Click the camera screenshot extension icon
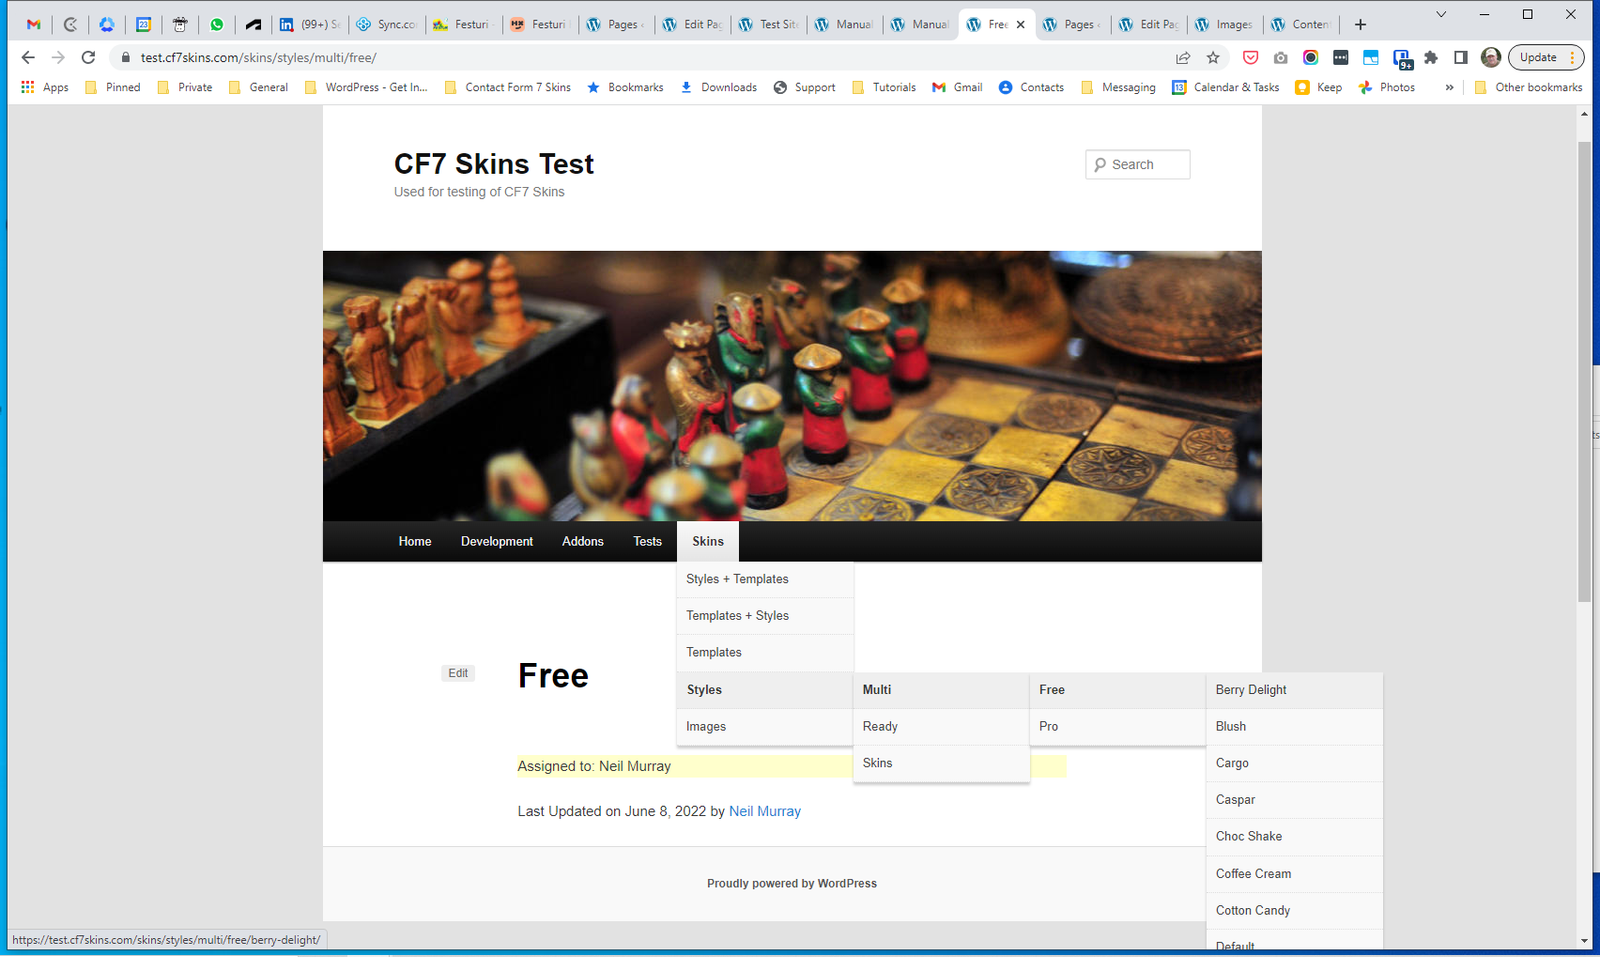This screenshot has height=957, width=1600. point(1280,58)
